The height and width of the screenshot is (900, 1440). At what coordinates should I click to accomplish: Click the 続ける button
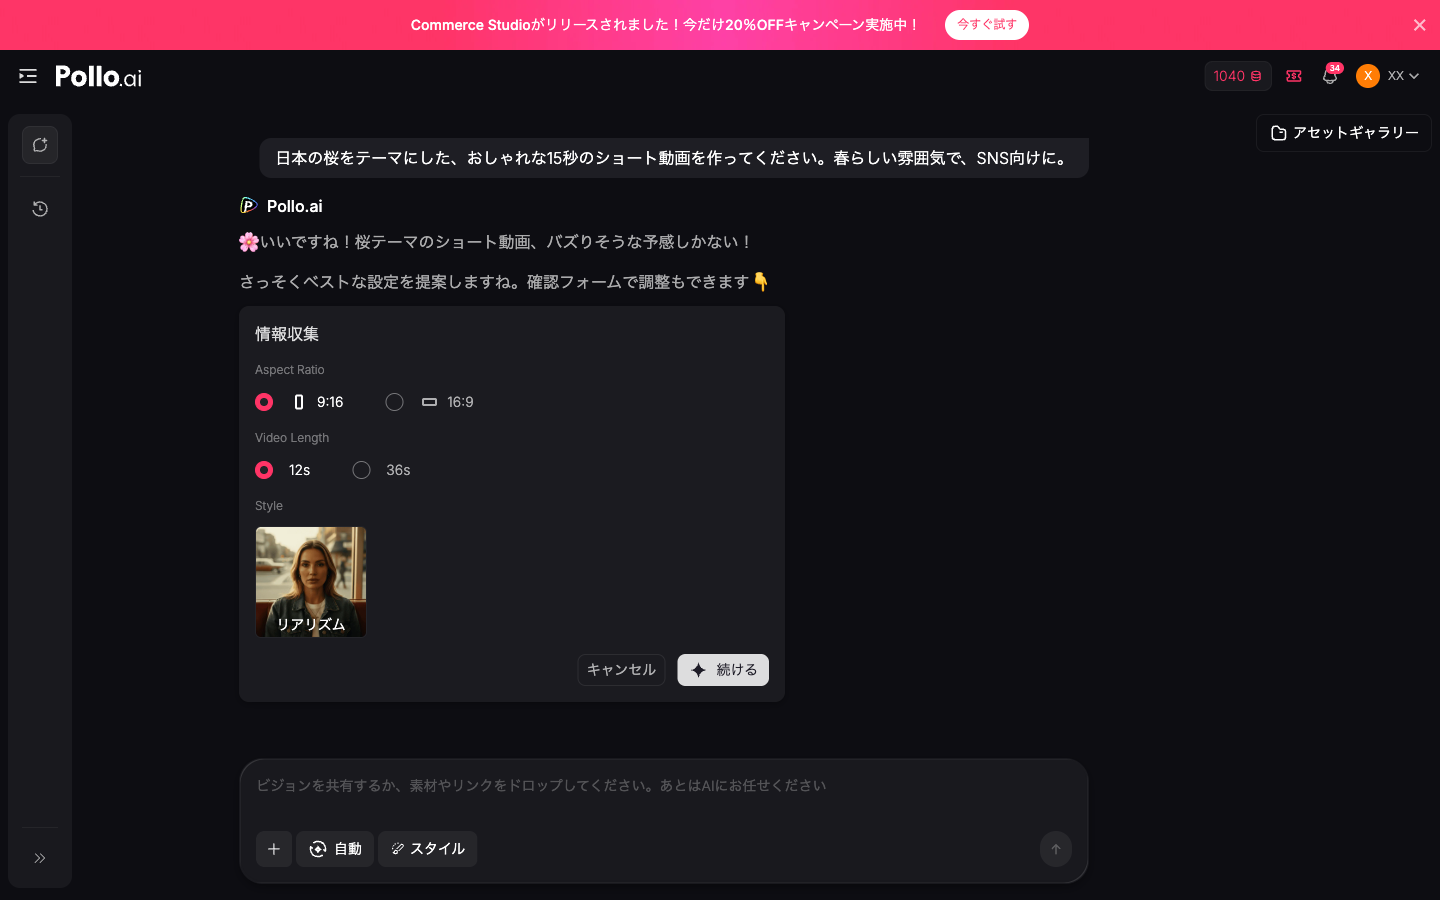point(723,670)
